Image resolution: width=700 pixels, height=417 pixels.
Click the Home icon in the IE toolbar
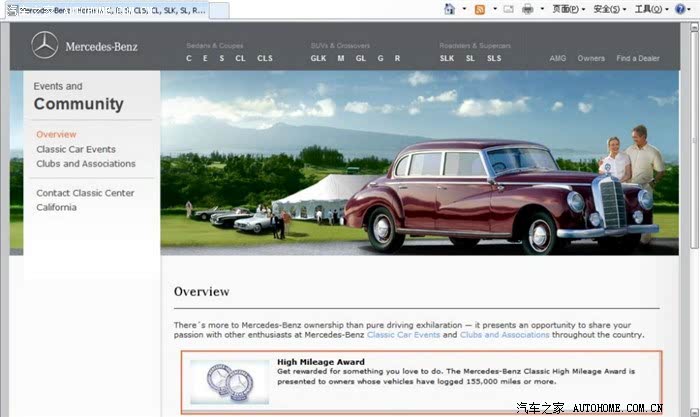[450, 9]
